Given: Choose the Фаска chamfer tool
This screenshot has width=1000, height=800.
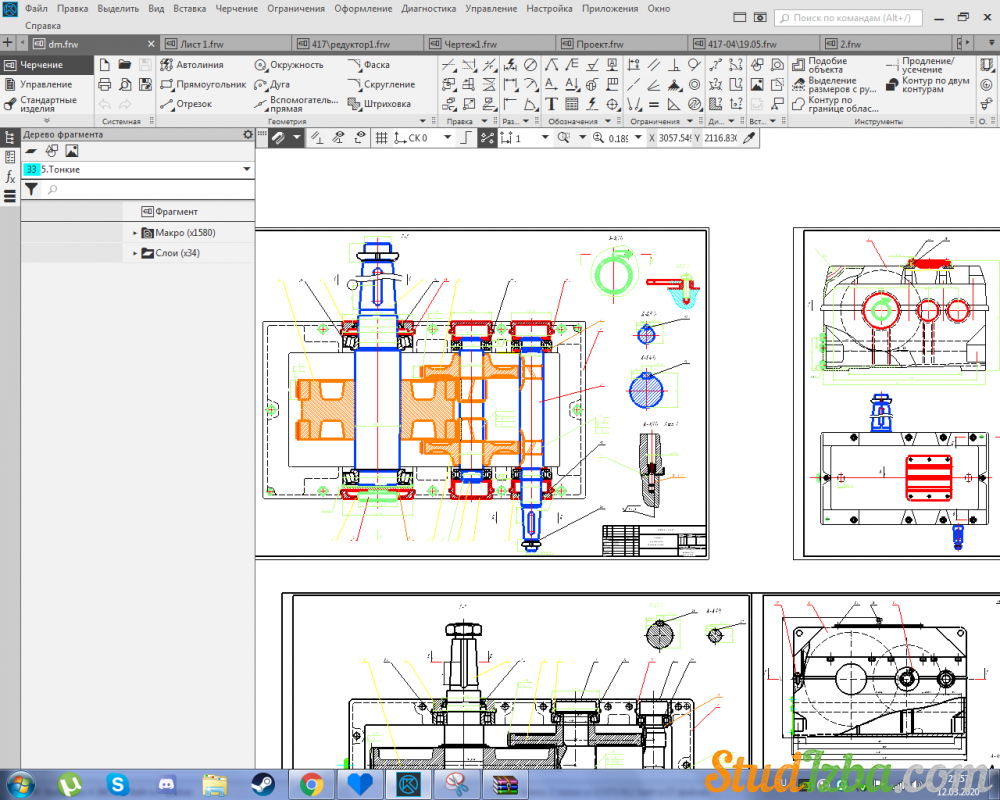Looking at the screenshot, I should (x=369, y=65).
